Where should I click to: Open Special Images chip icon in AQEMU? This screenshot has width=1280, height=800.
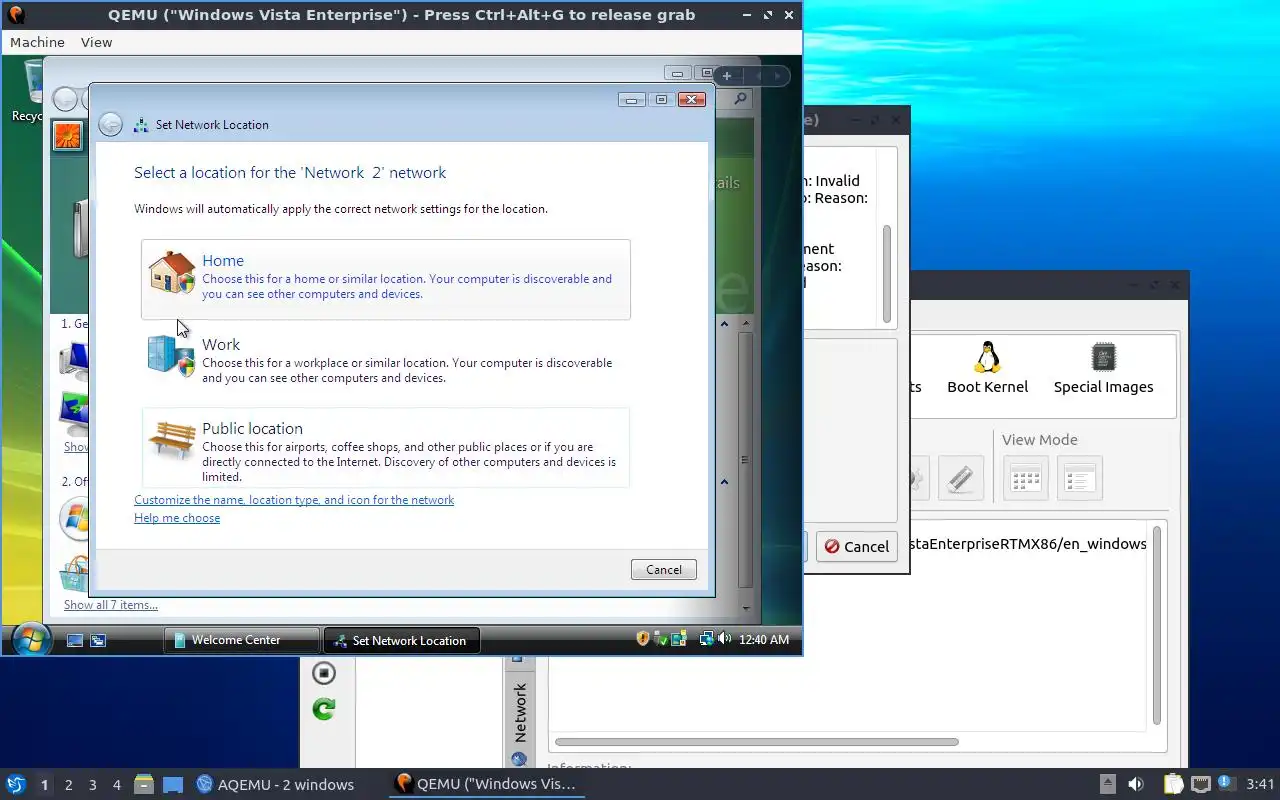pos(1104,357)
